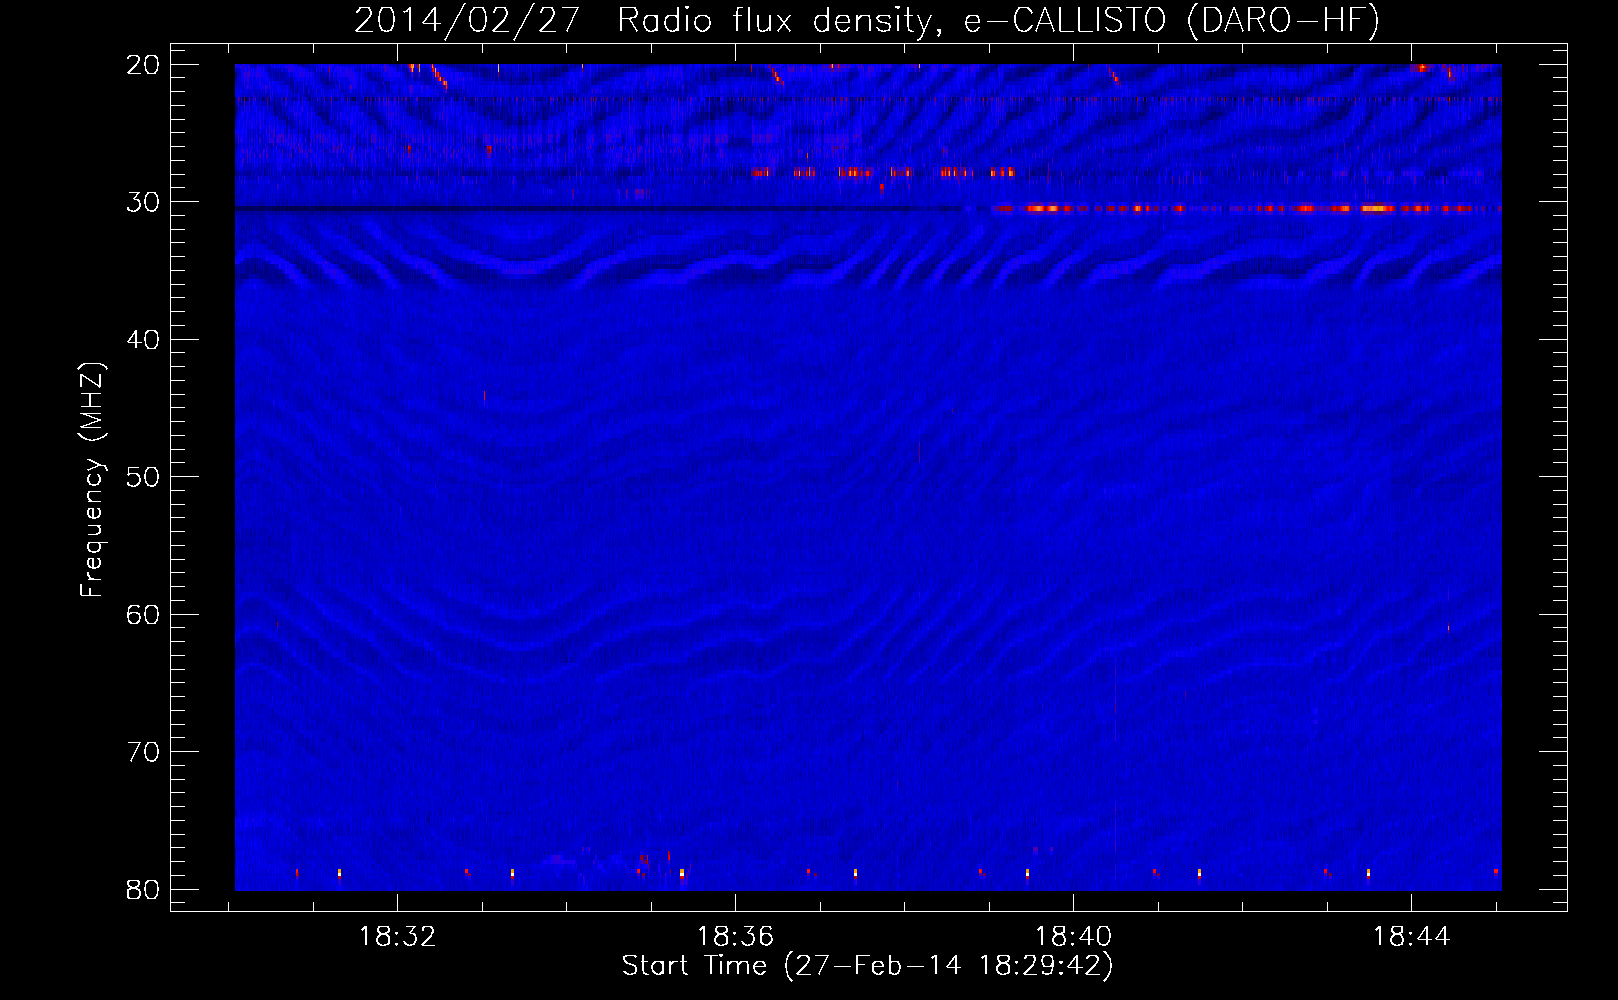The image size is (1618, 1000).
Task: Click the 30 MHz frequency tick label
Action: 143,202
